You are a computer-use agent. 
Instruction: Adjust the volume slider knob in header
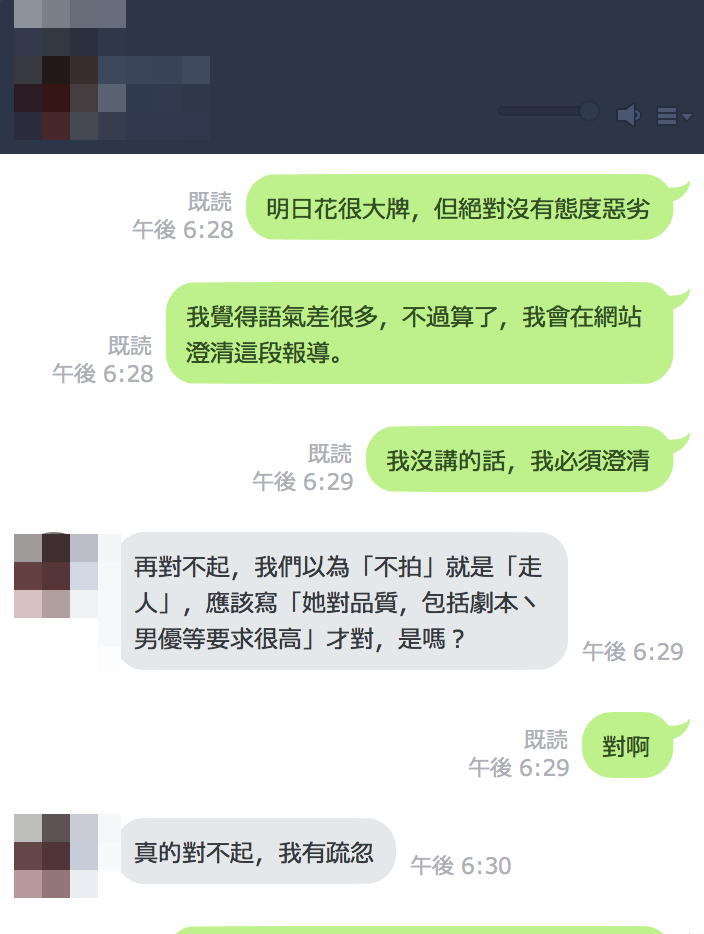[588, 111]
